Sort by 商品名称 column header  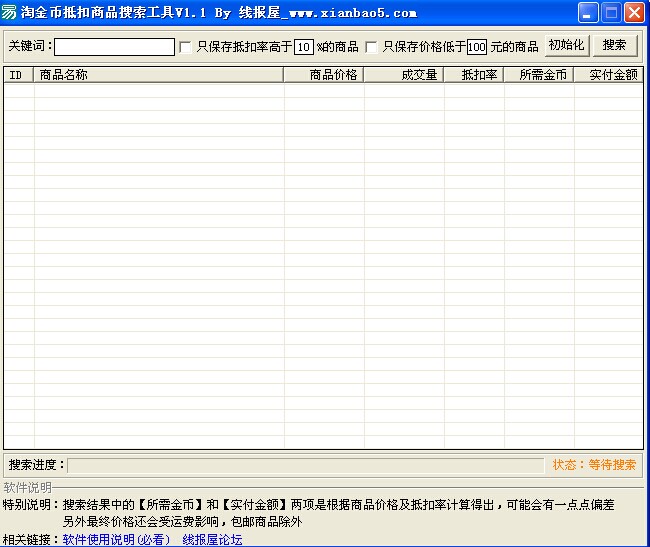(x=159, y=75)
